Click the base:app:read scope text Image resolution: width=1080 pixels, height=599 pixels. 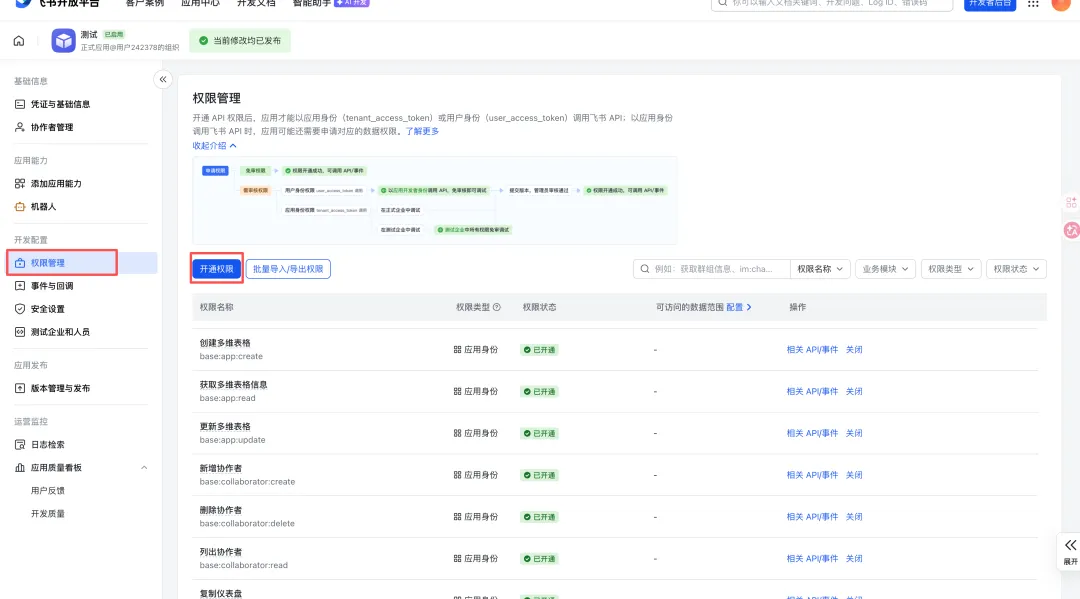pyautogui.click(x=227, y=399)
